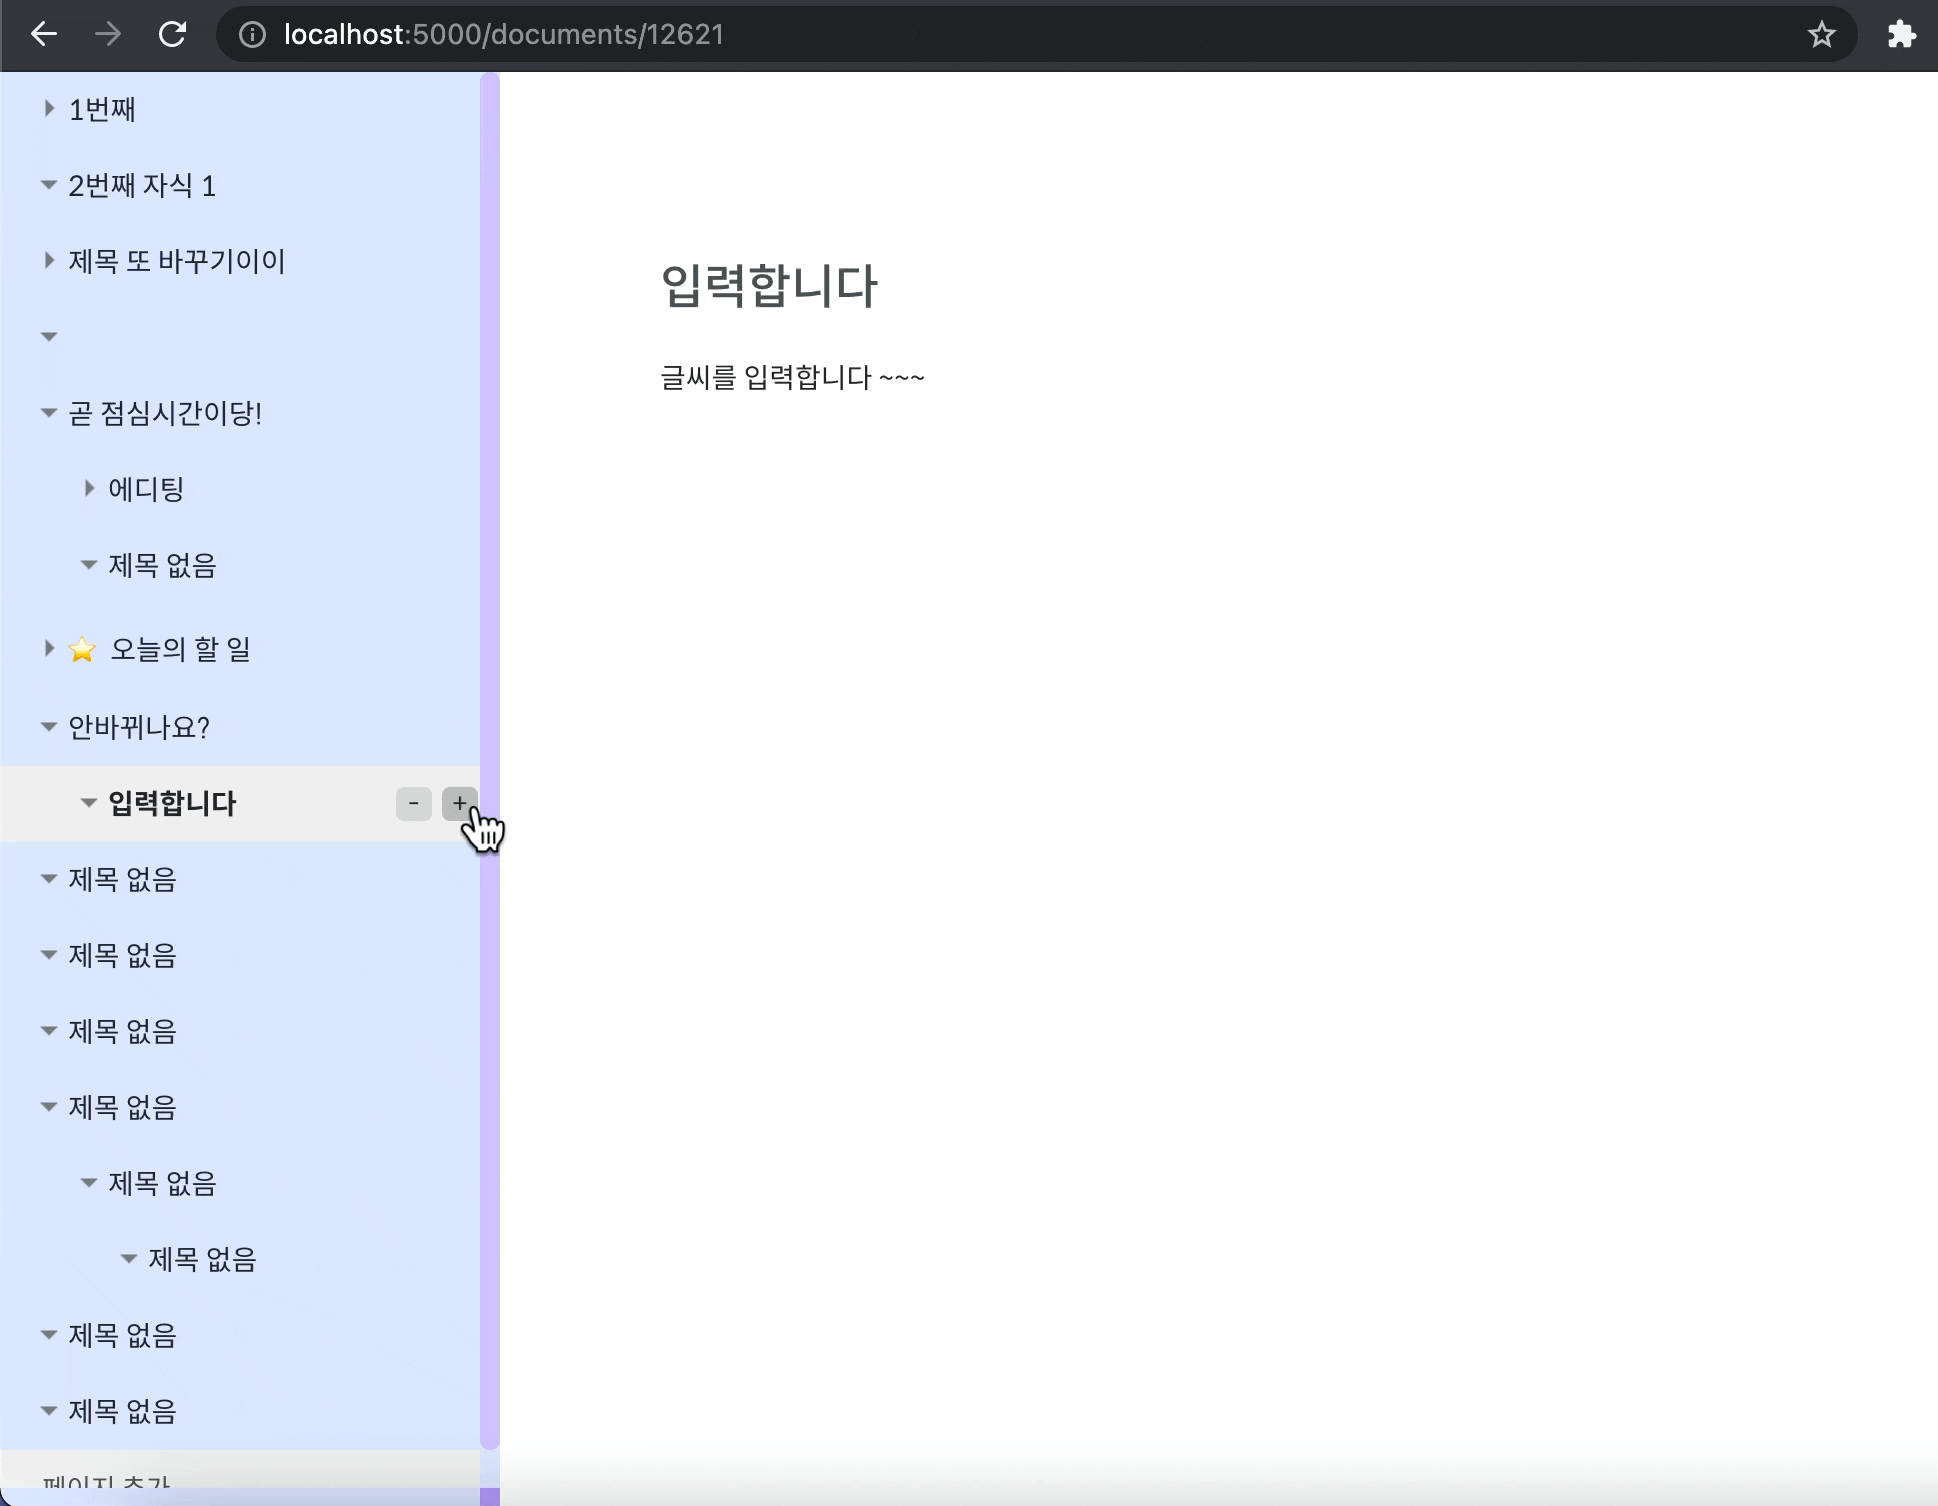Open the 제목 또 바꾸기이이 document
The image size is (1938, 1506).
pos(177,262)
